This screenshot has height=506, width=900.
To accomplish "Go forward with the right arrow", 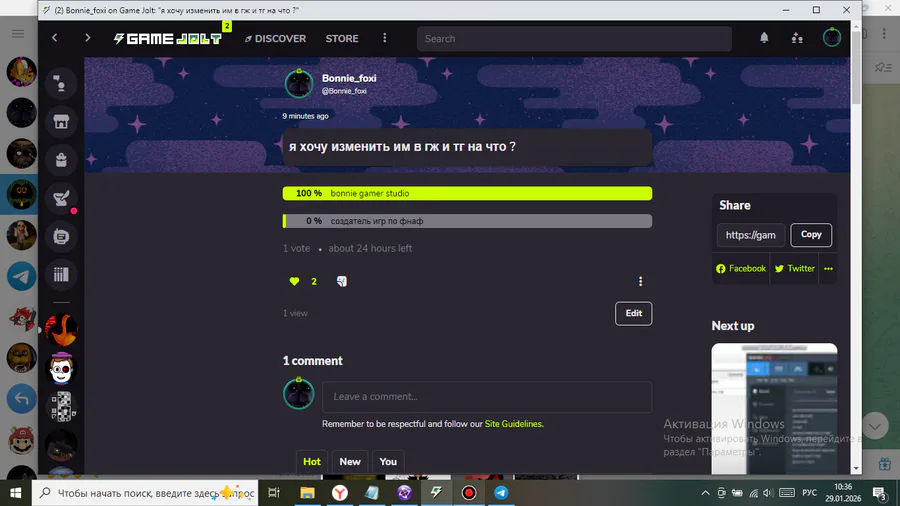I will [87, 38].
